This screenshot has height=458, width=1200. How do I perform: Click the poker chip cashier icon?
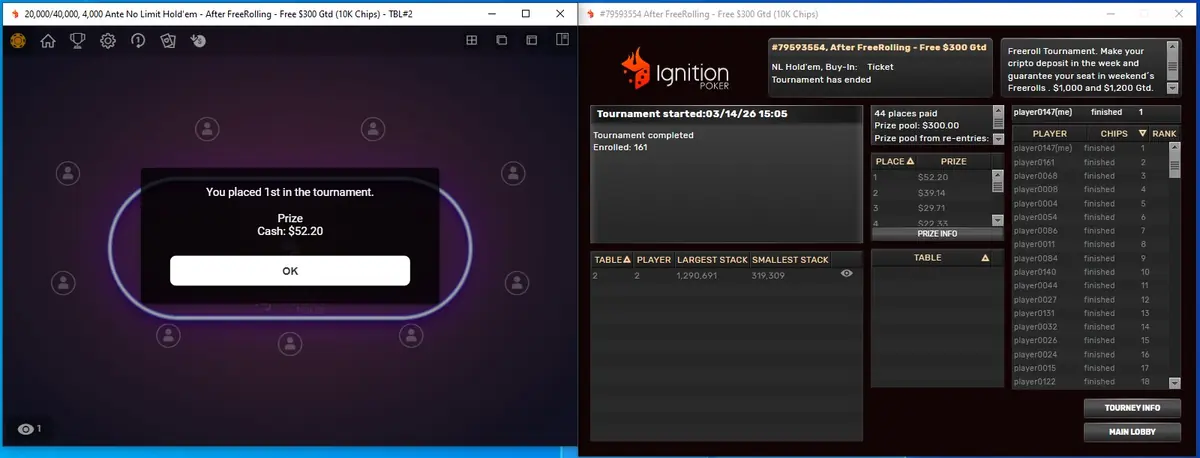click(x=17, y=41)
